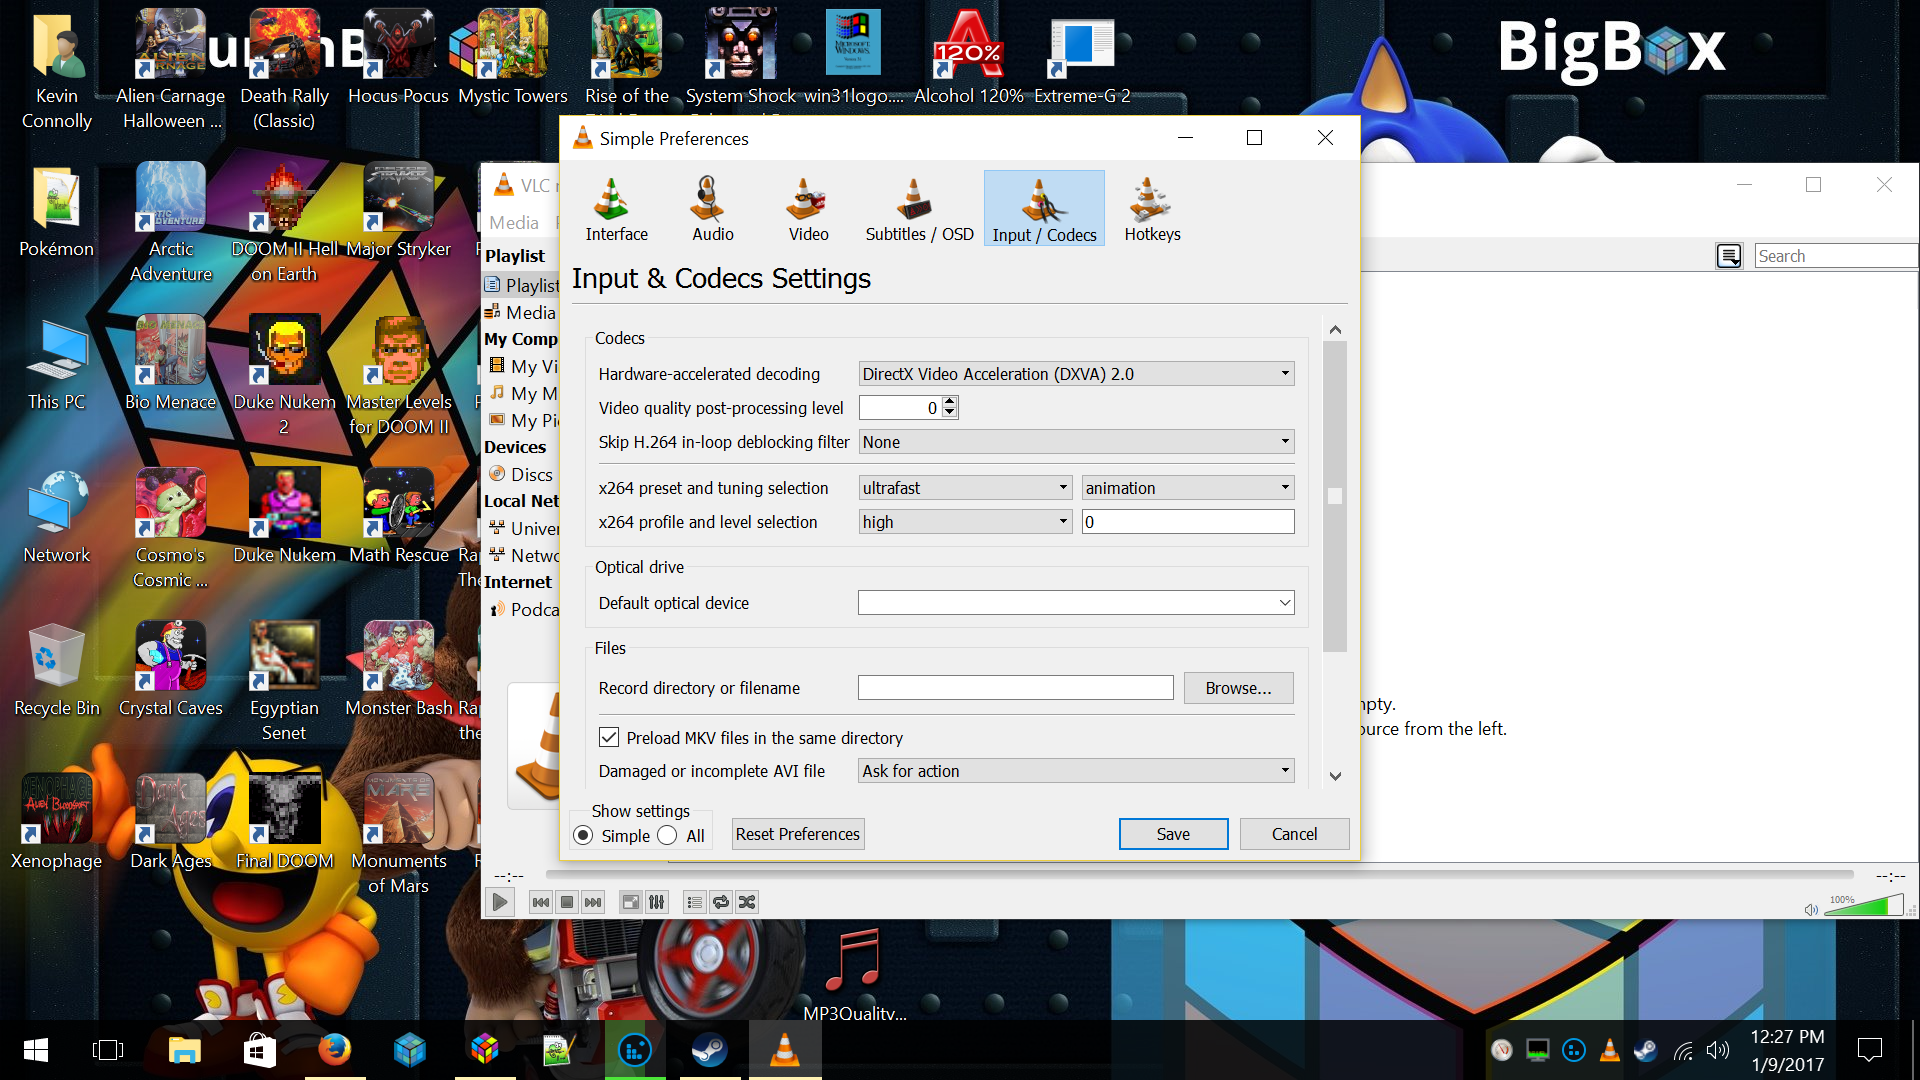Toggle the VLC playlist view button
Viewport: 1920px width, 1080px height.
[x=695, y=902]
